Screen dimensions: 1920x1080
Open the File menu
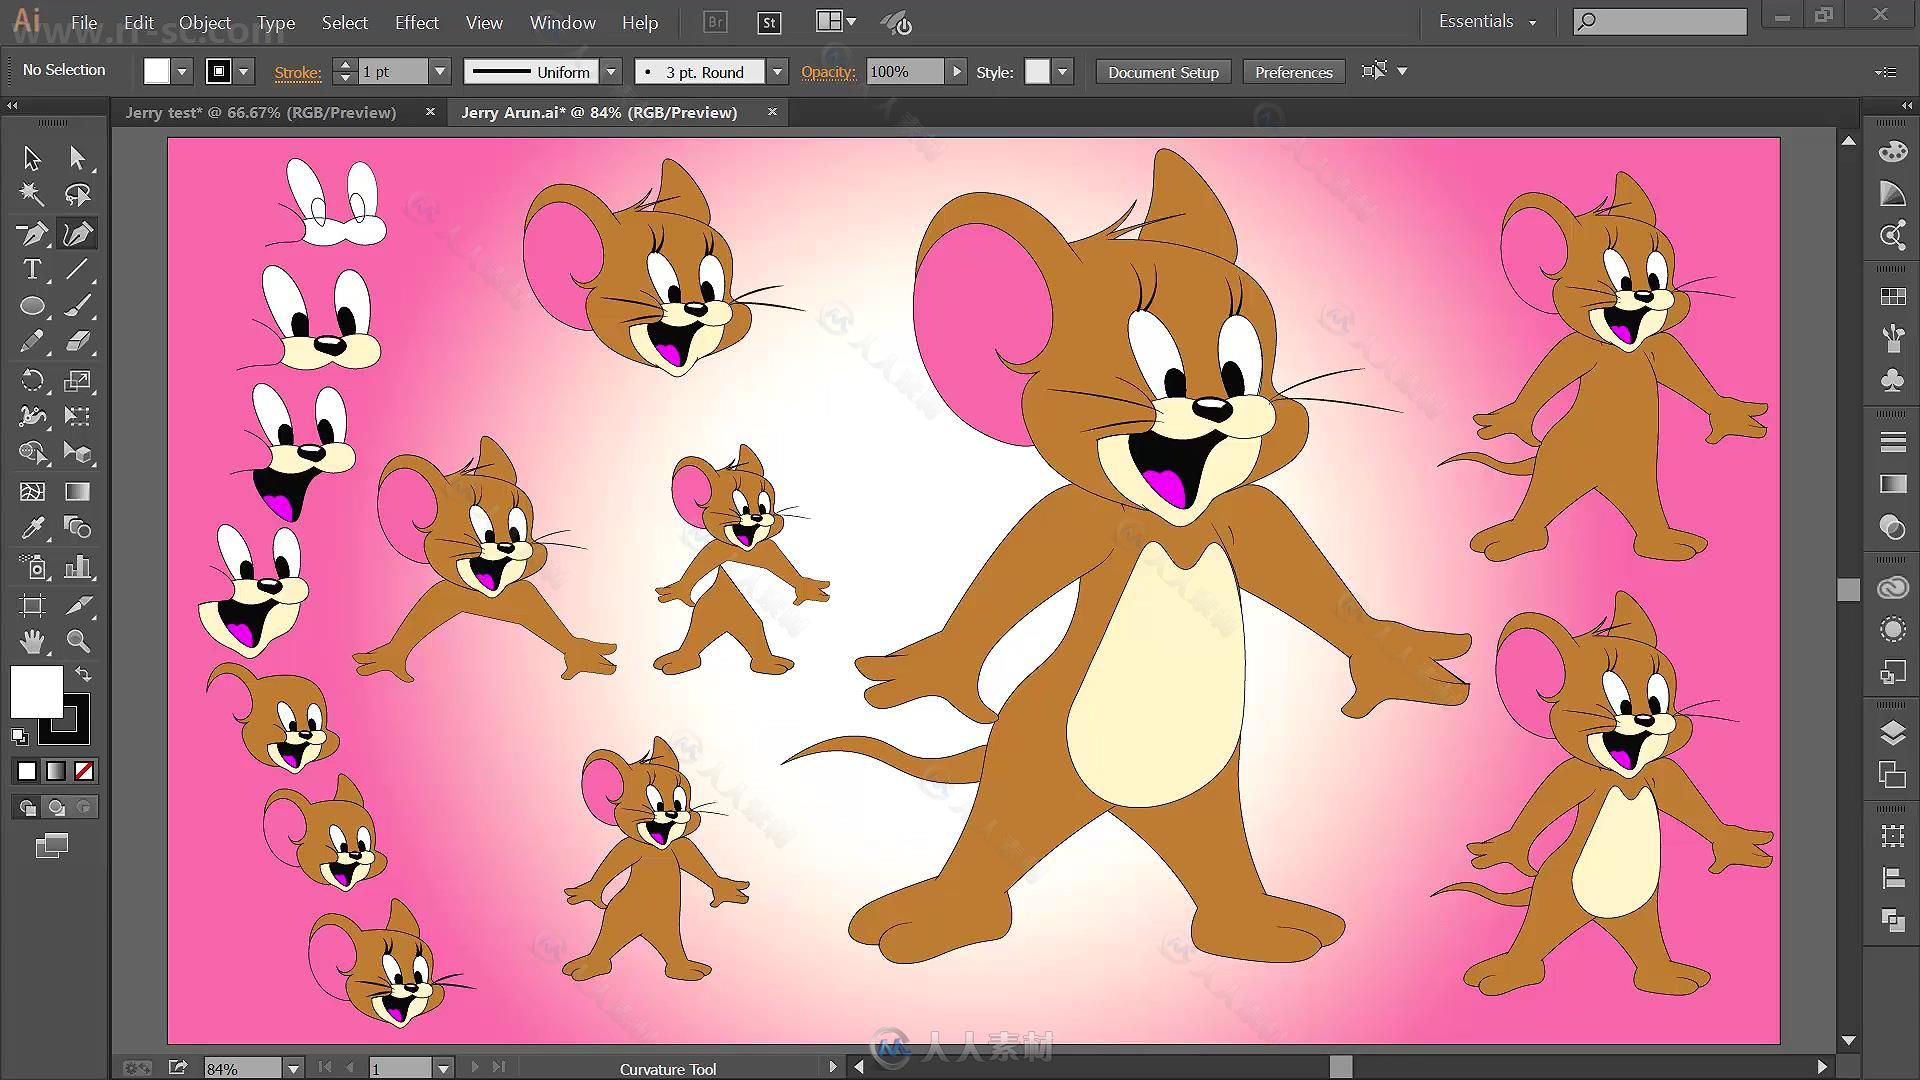(84, 22)
